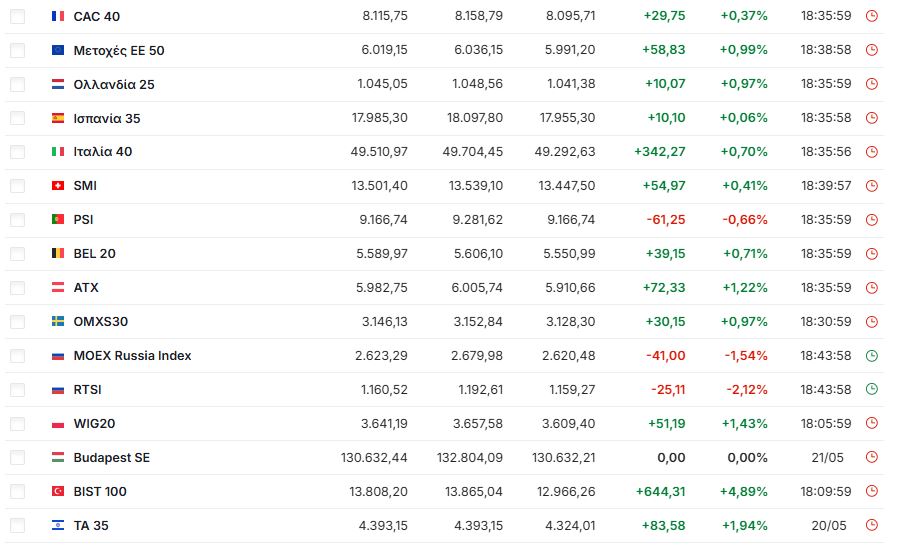
Task: Check the box for TA 35
Action: coord(17,525)
